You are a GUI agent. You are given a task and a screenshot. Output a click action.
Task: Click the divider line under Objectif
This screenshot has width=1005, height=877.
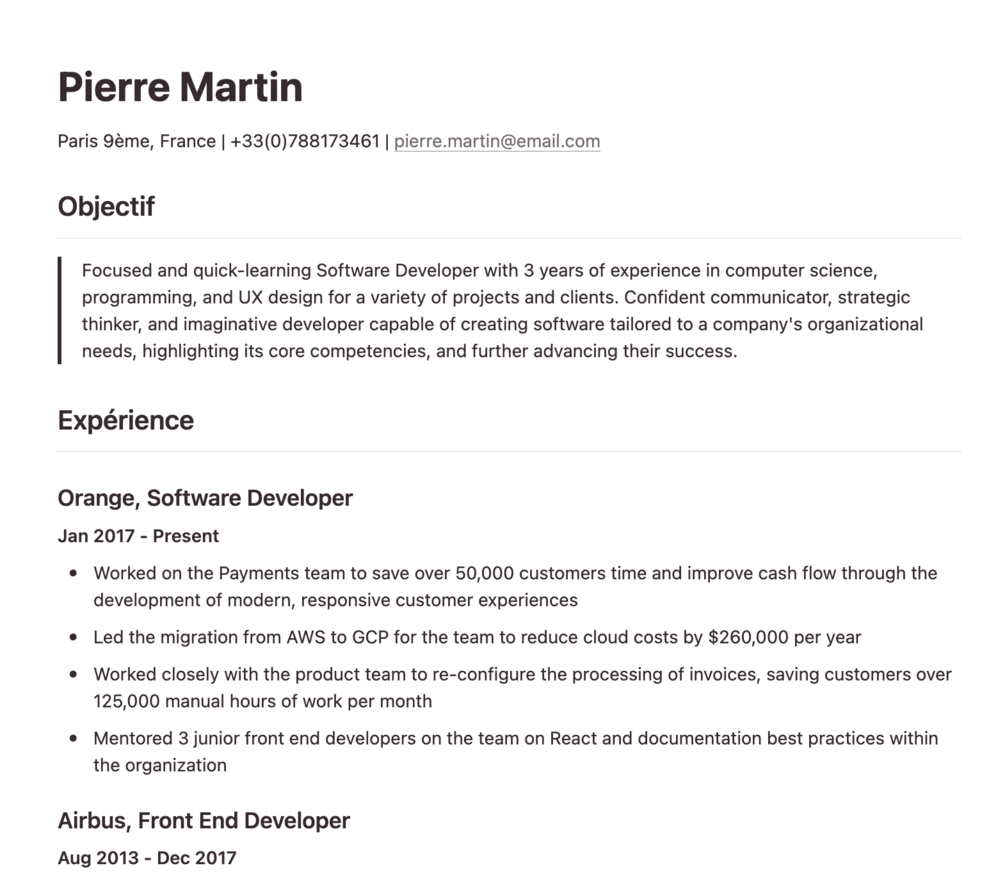click(508, 238)
